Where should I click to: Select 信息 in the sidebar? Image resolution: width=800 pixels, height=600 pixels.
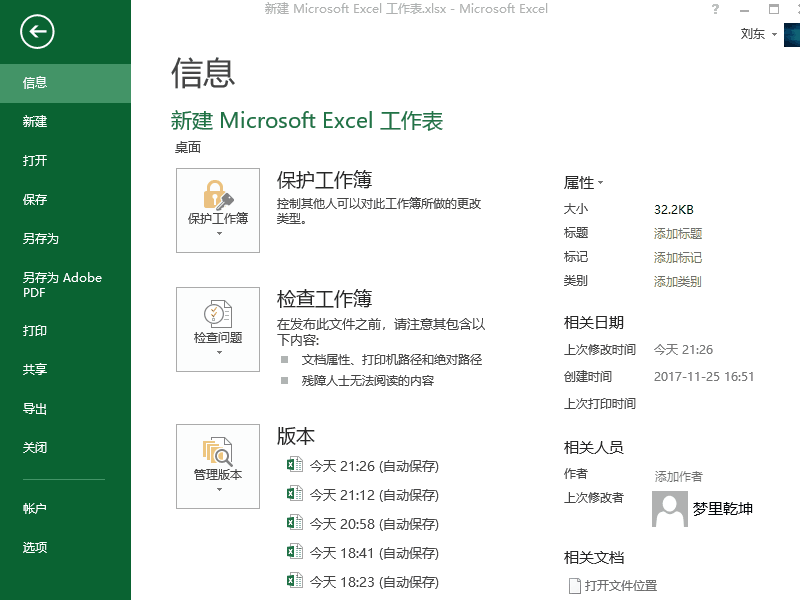click(x=65, y=83)
